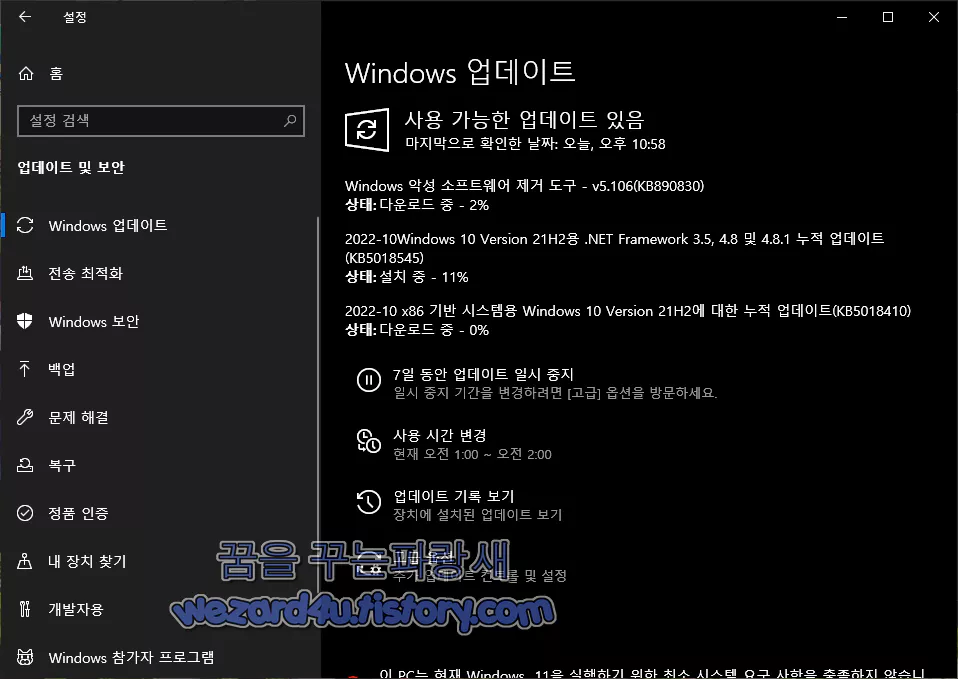Screen dimensions: 958x679
Task: Open Windows 참가자 프로그램 page
Action: [131, 658]
